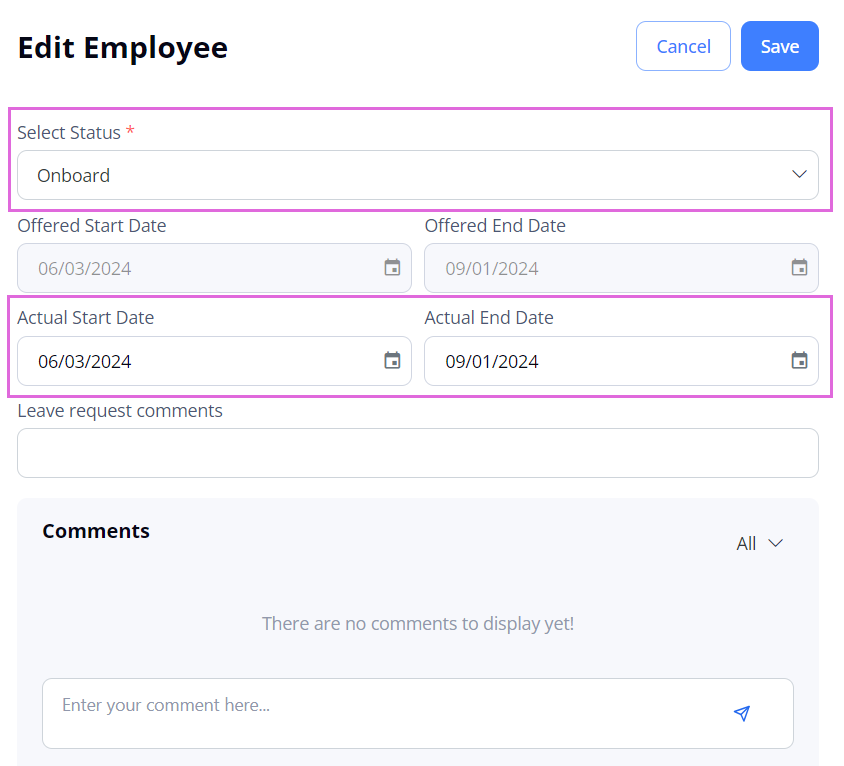This screenshot has width=844, height=766.
Task: Open the All comments filter dropdown
Action: pos(759,544)
